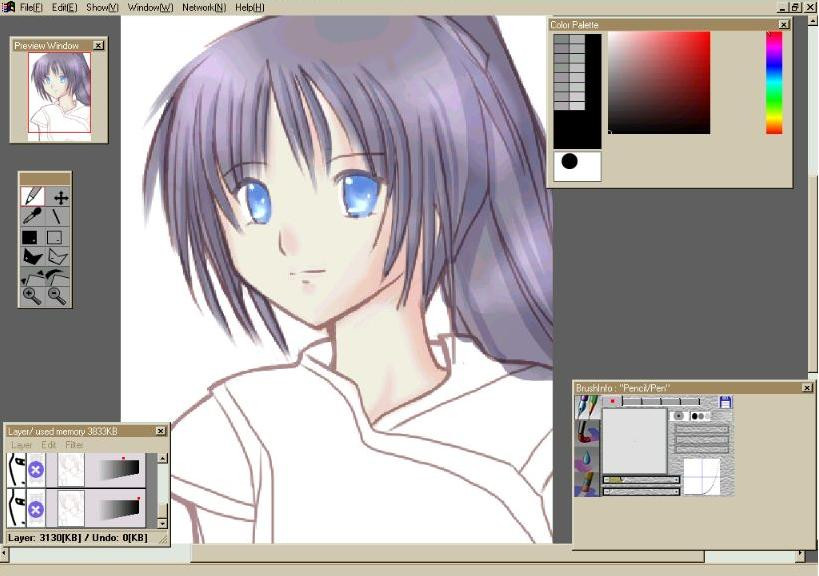Toggle visibility icon of the bottom layer
The width and height of the screenshot is (819, 576).
point(17,509)
